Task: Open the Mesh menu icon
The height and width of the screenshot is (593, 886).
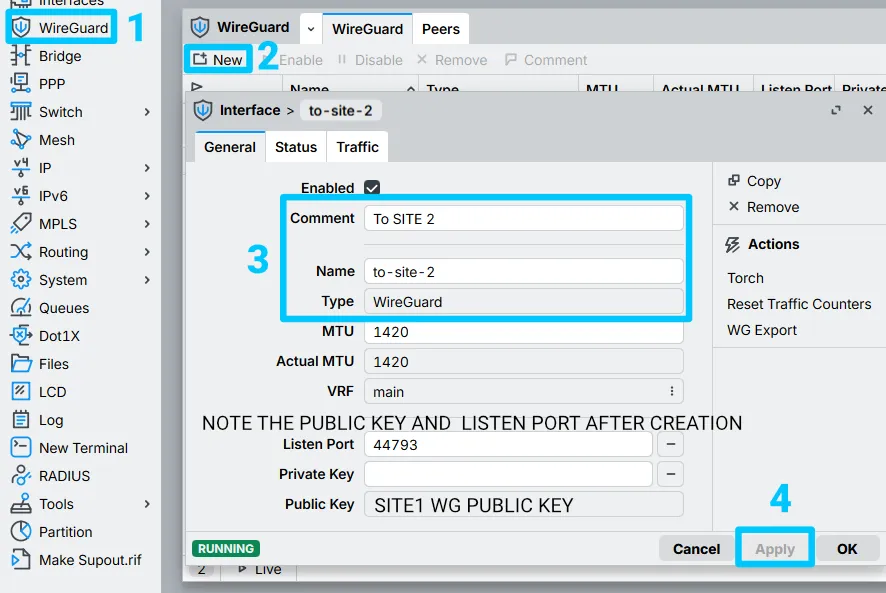Action: [20, 140]
